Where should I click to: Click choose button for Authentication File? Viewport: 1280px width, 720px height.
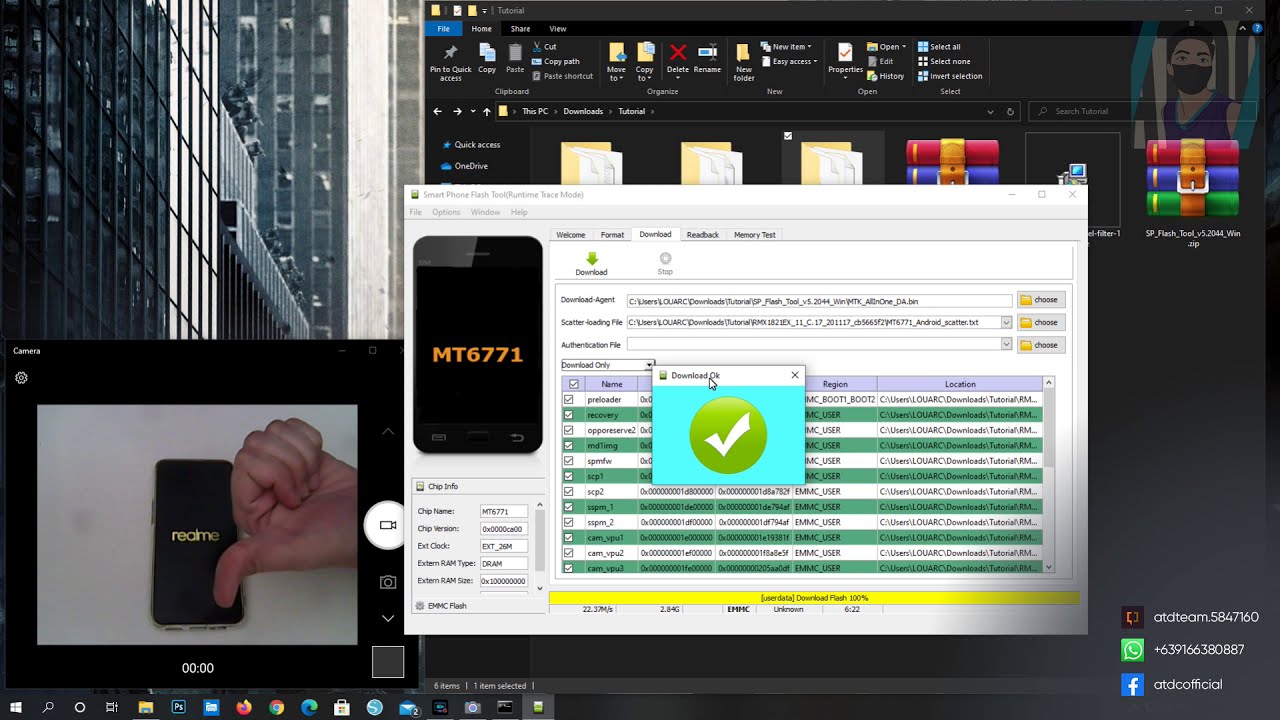point(1041,345)
